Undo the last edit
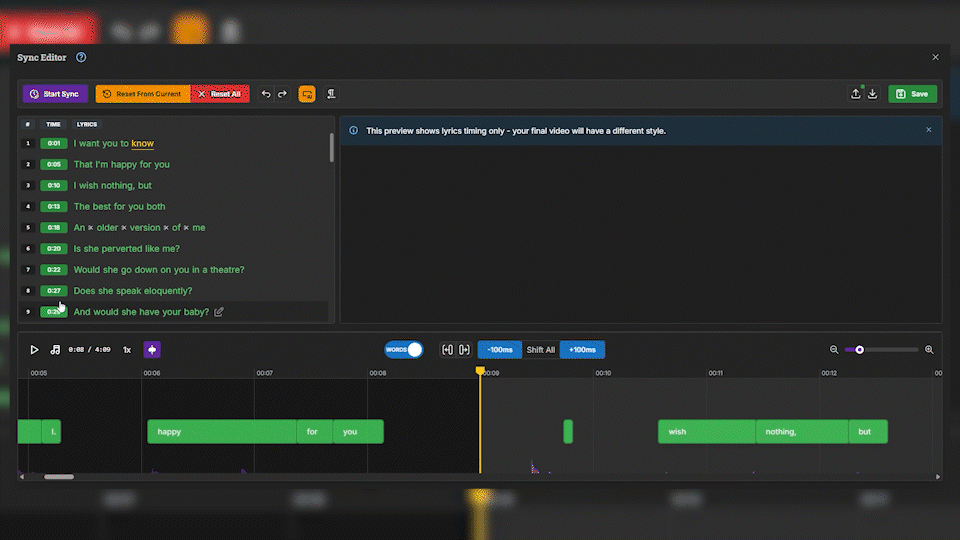 click(x=266, y=94)
